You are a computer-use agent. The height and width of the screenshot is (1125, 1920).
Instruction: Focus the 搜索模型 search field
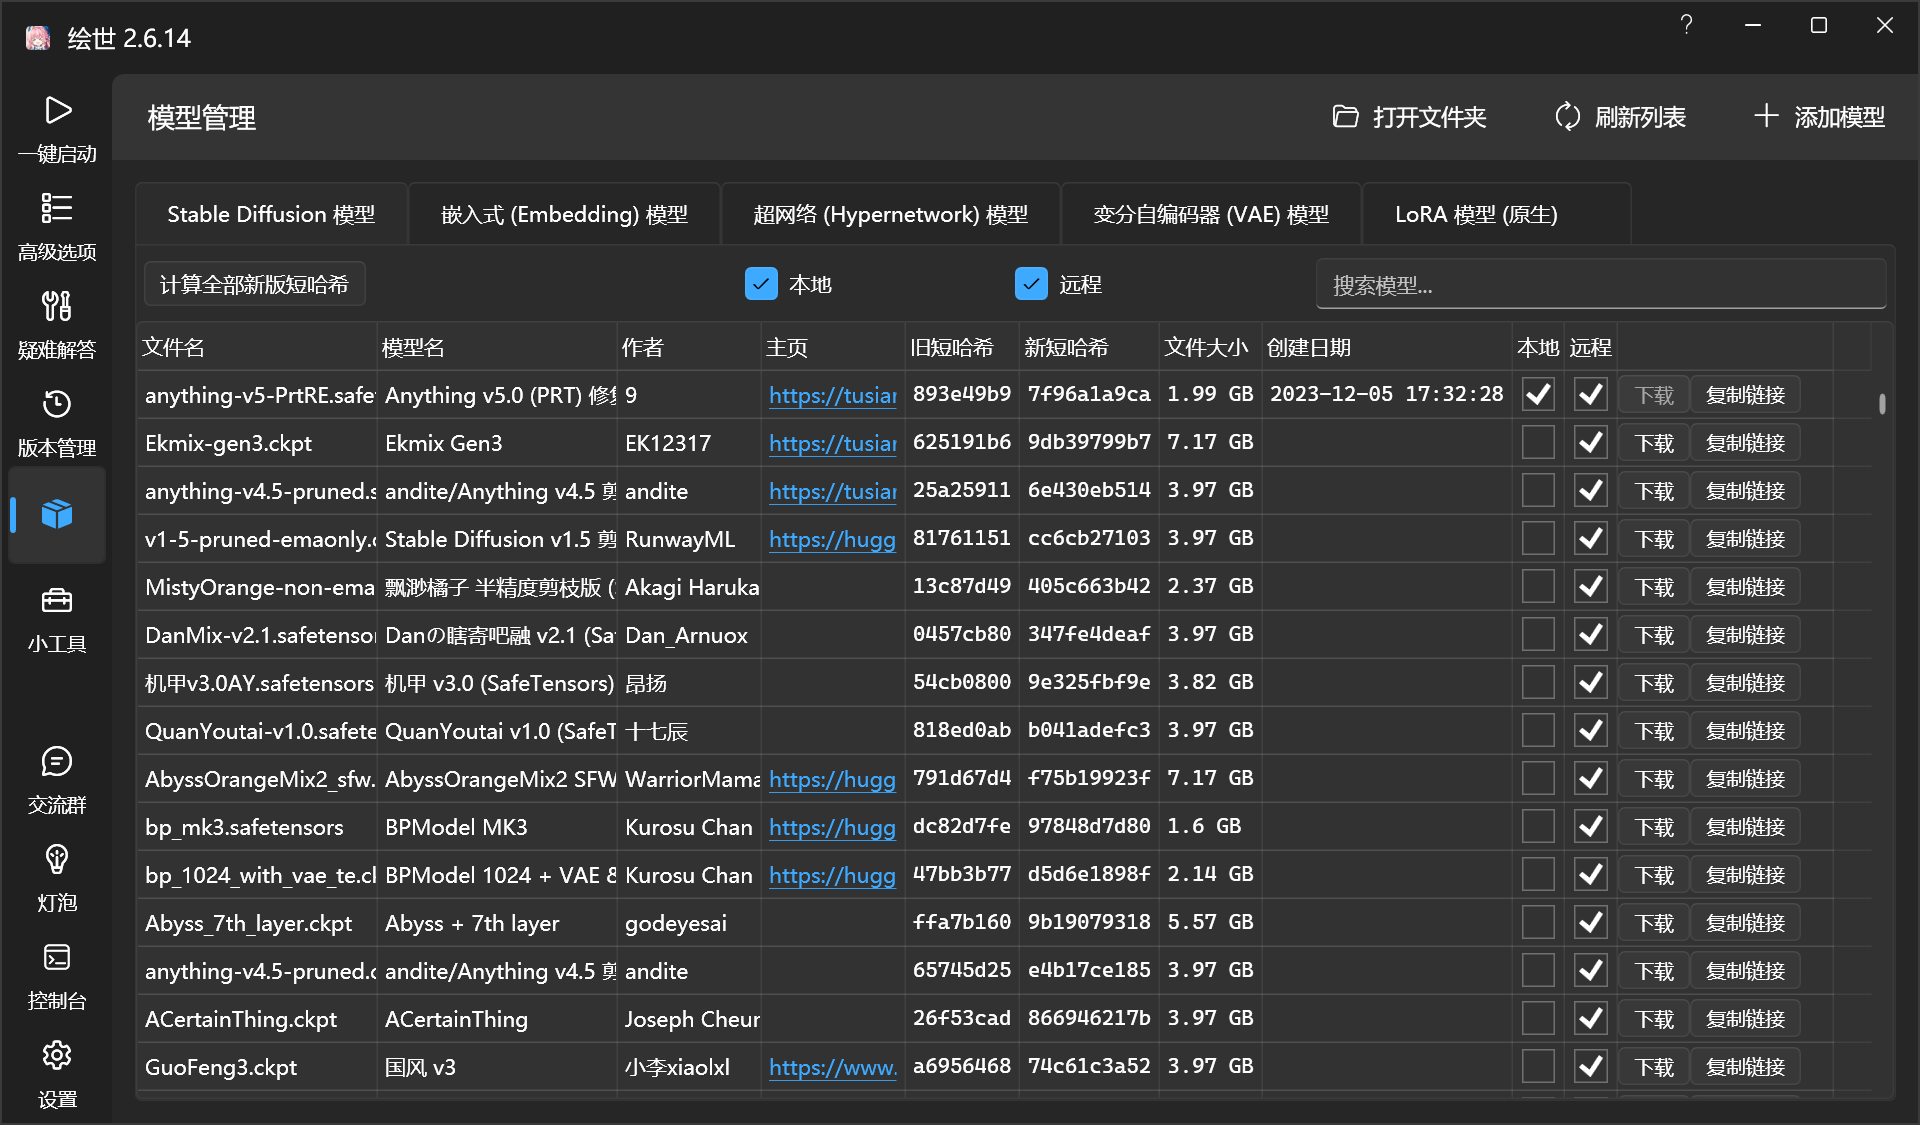tap(1600, 285)
